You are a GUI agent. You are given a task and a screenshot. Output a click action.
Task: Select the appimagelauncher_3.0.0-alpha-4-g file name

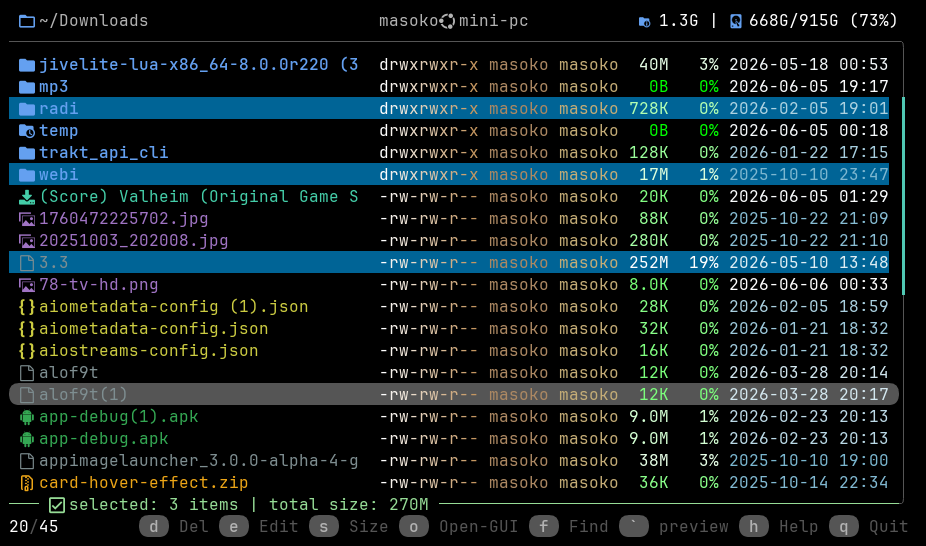[198, 461]
